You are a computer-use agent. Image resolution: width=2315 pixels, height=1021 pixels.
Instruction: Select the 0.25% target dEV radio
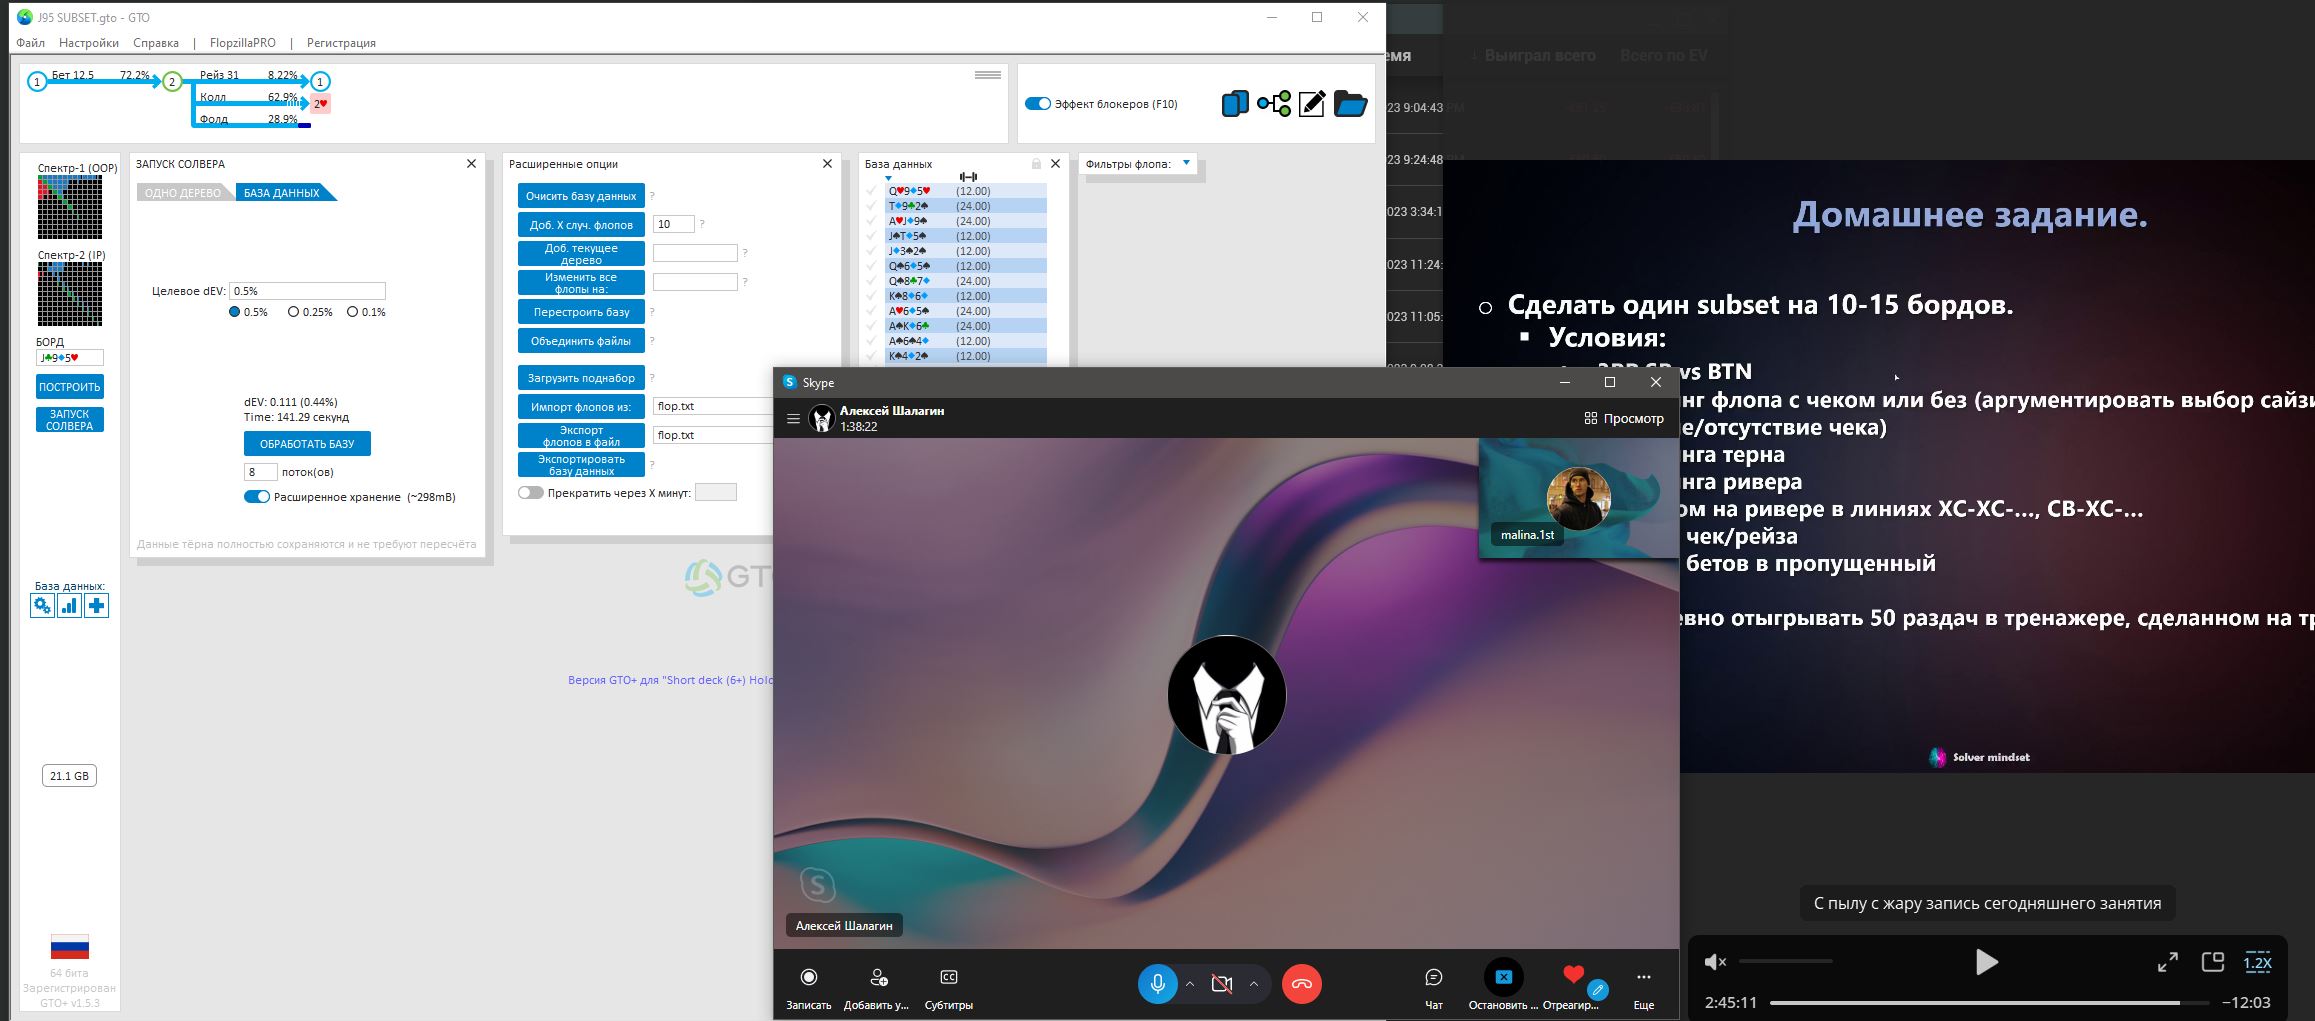[293, 312]
